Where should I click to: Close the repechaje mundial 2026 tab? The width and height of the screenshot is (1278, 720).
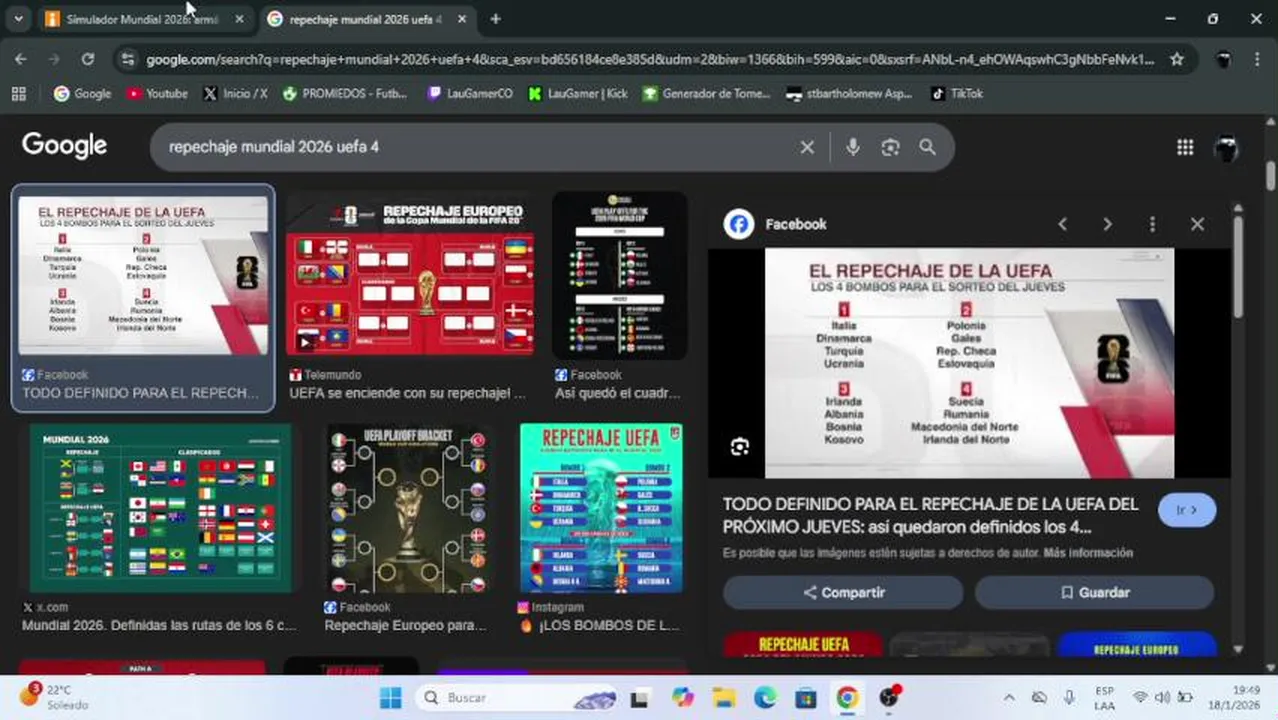pyautogui.click(x=462, y=19)
